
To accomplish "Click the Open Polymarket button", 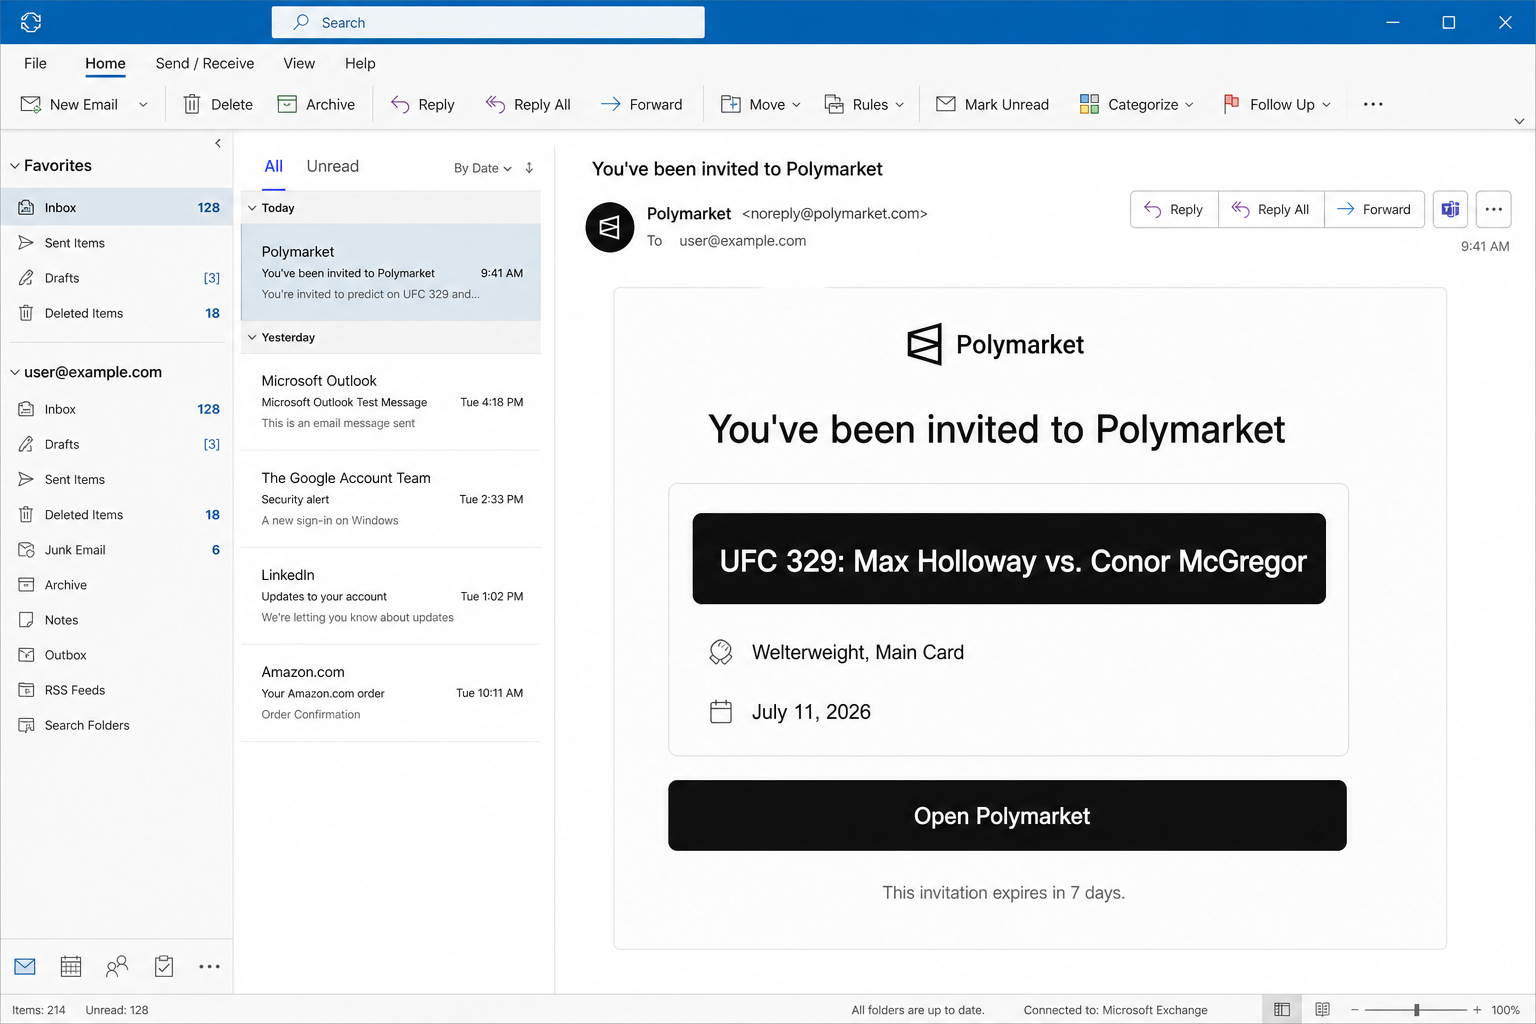I will (x=1007, y=816).
